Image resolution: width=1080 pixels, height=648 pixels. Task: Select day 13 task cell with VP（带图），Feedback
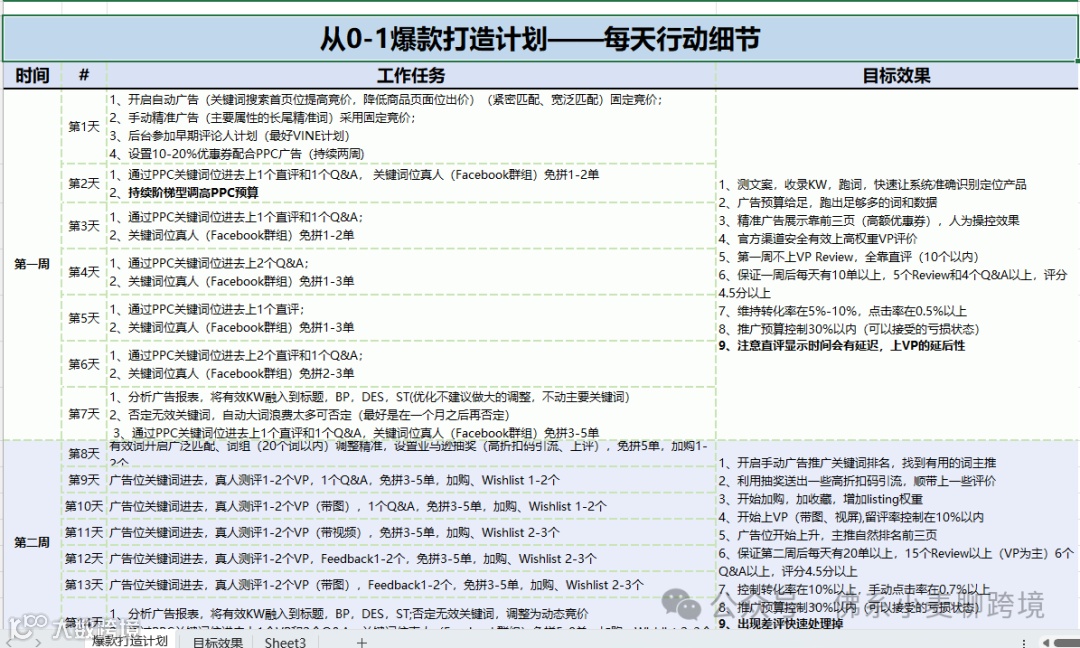411,585
